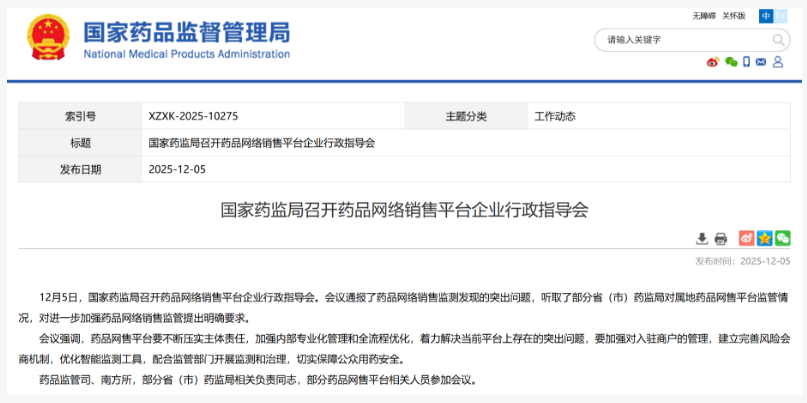
Task: Open the user account icon
Action: [x=778, y=62]
